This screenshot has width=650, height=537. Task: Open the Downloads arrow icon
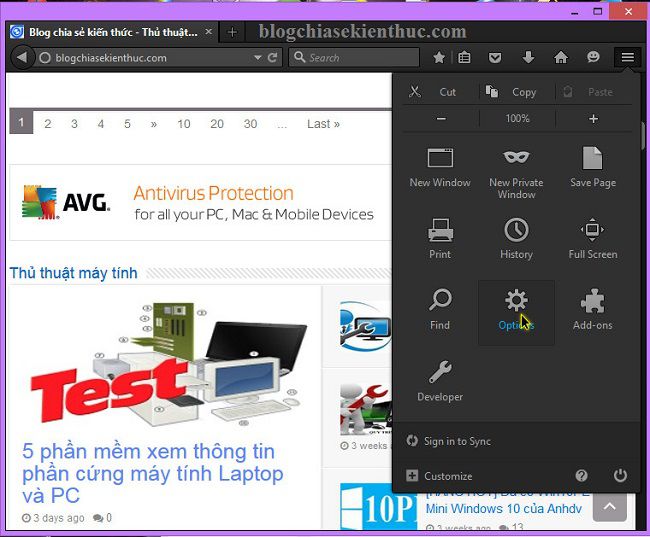pos(528,57)
